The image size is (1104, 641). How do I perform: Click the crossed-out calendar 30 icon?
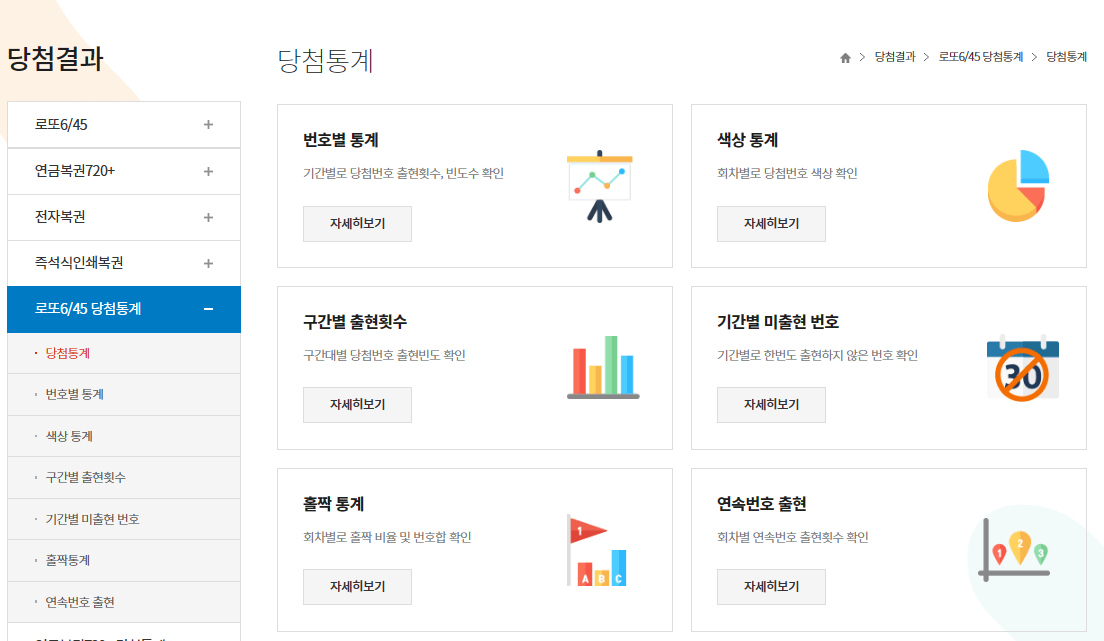tap(1022, 368)
